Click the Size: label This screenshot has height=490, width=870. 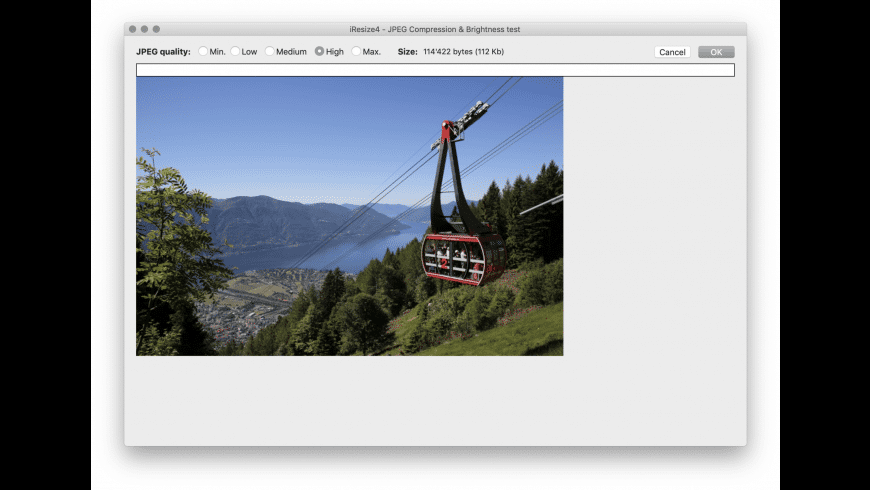click(x=407, y=52)
